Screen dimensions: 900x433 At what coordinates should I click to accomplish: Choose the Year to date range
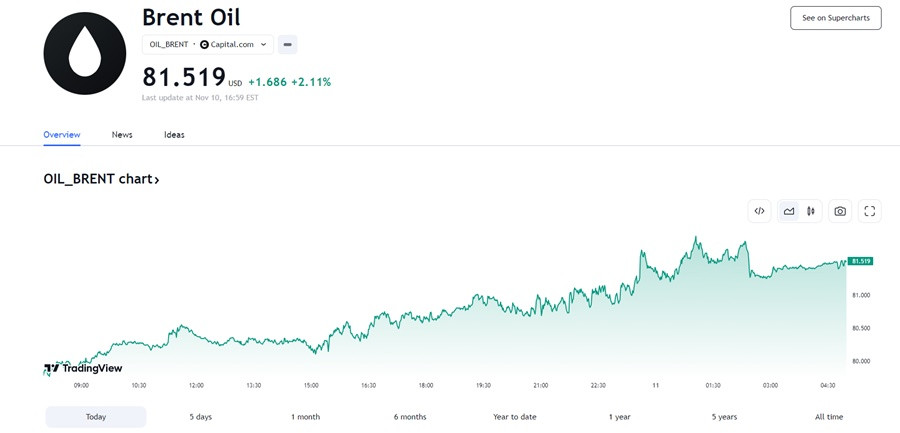pyautogui.click(x=514, y=417)
